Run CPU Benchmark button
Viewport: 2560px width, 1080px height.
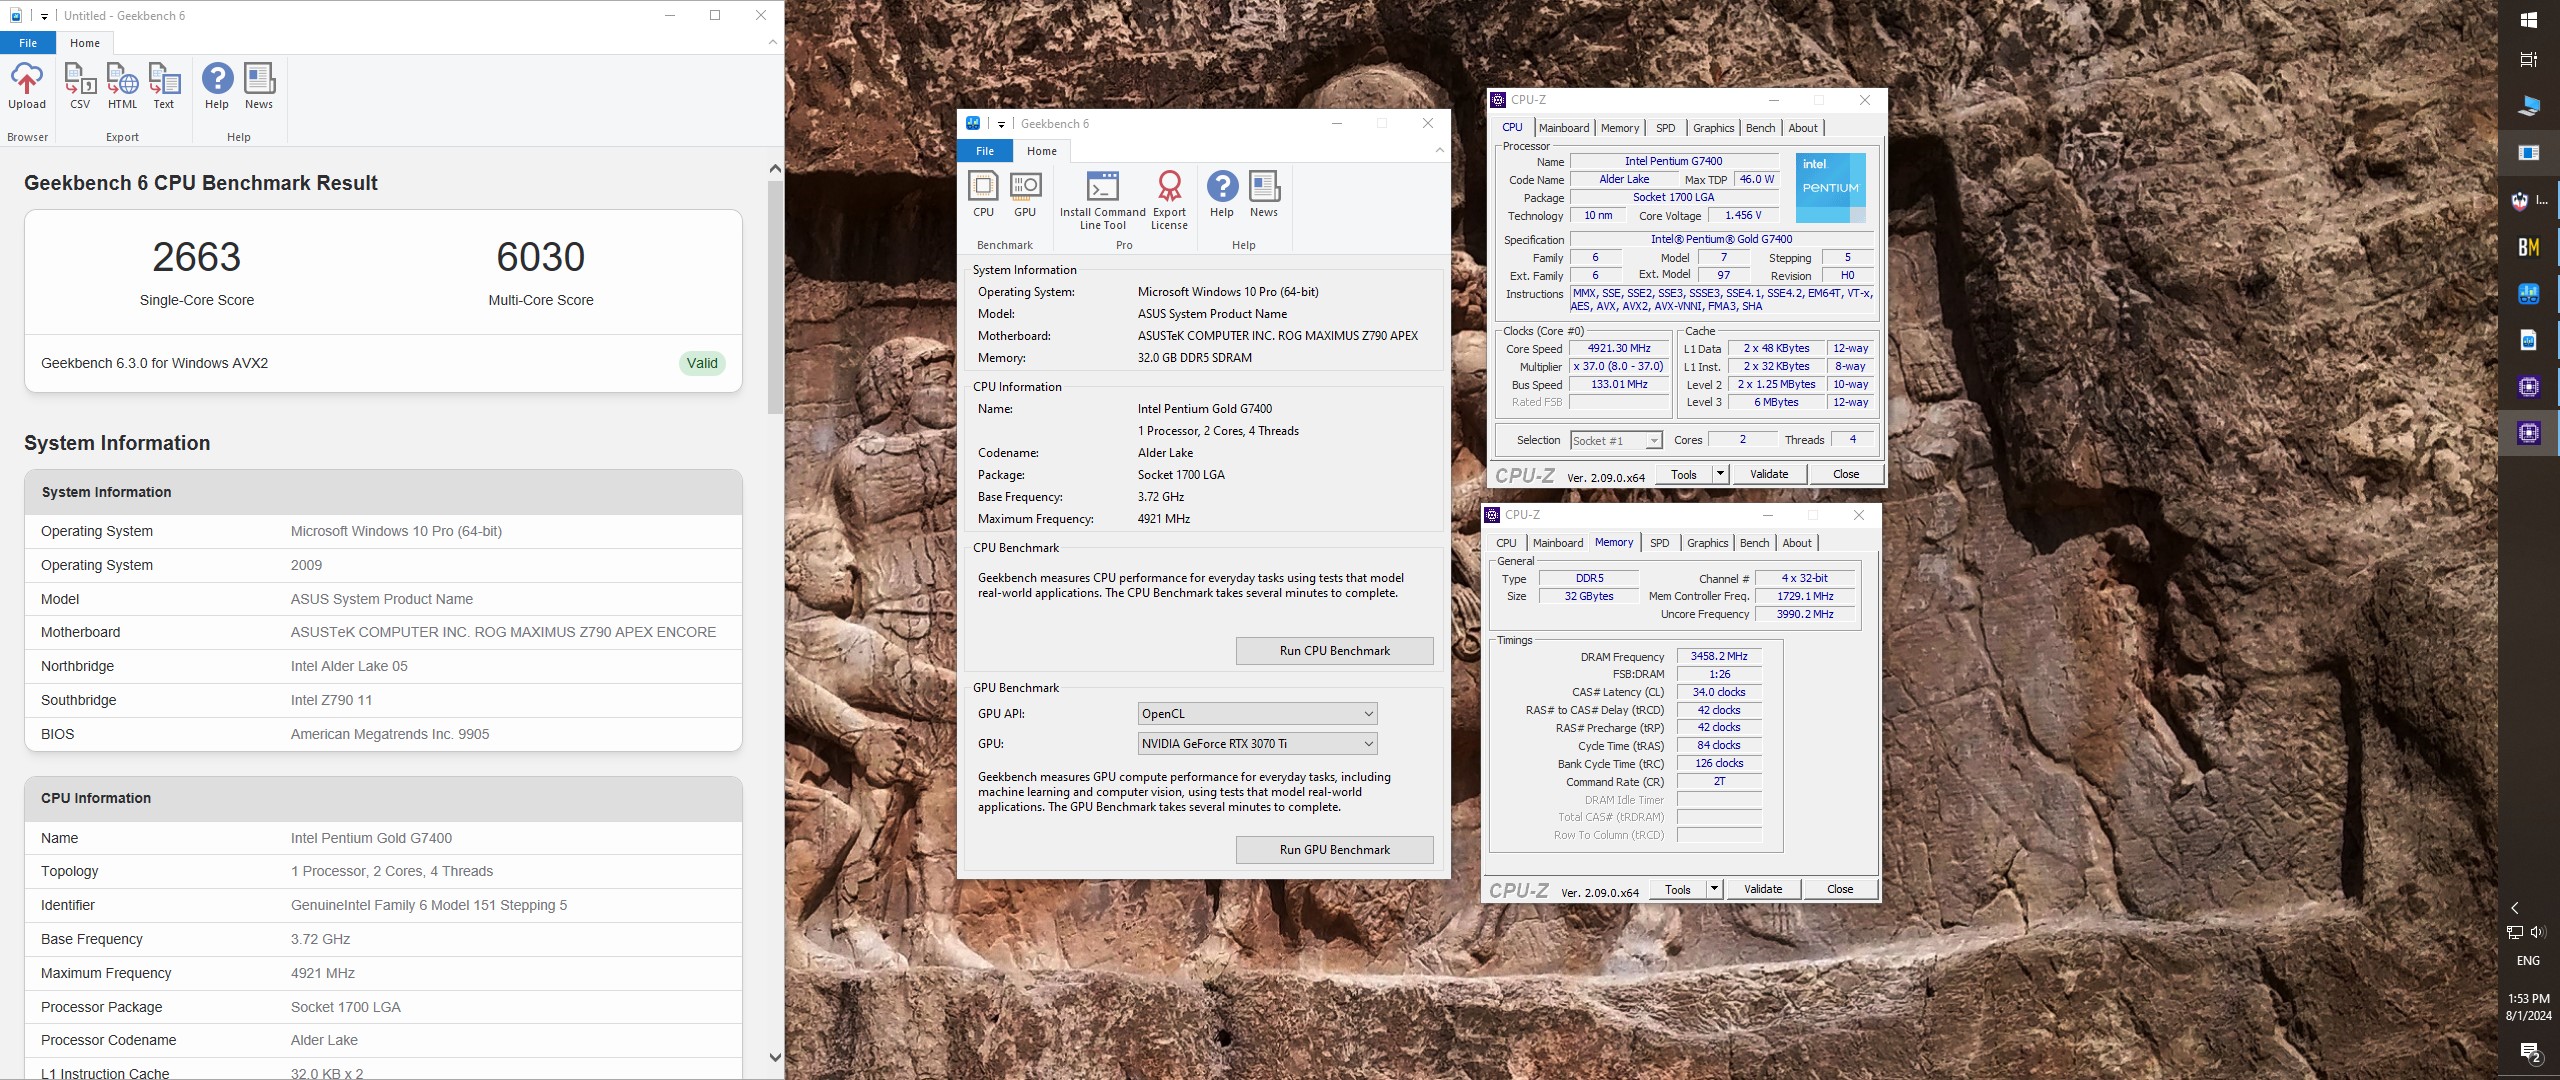pos(1334,651)
